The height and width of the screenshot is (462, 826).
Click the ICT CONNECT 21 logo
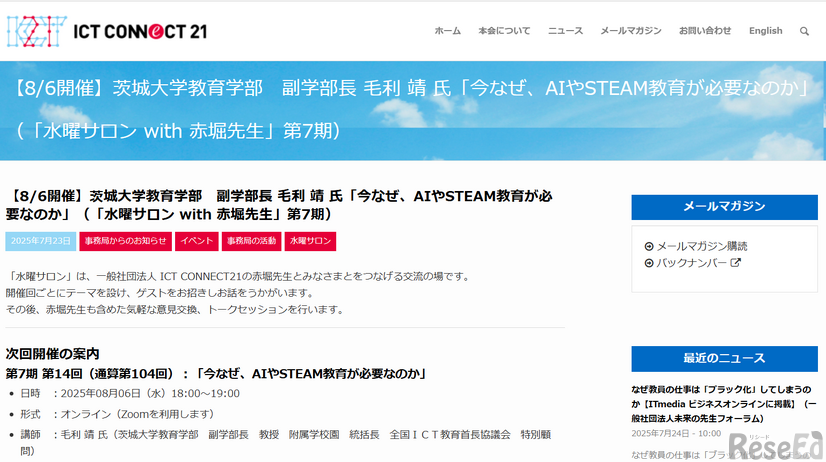point(107,32)
